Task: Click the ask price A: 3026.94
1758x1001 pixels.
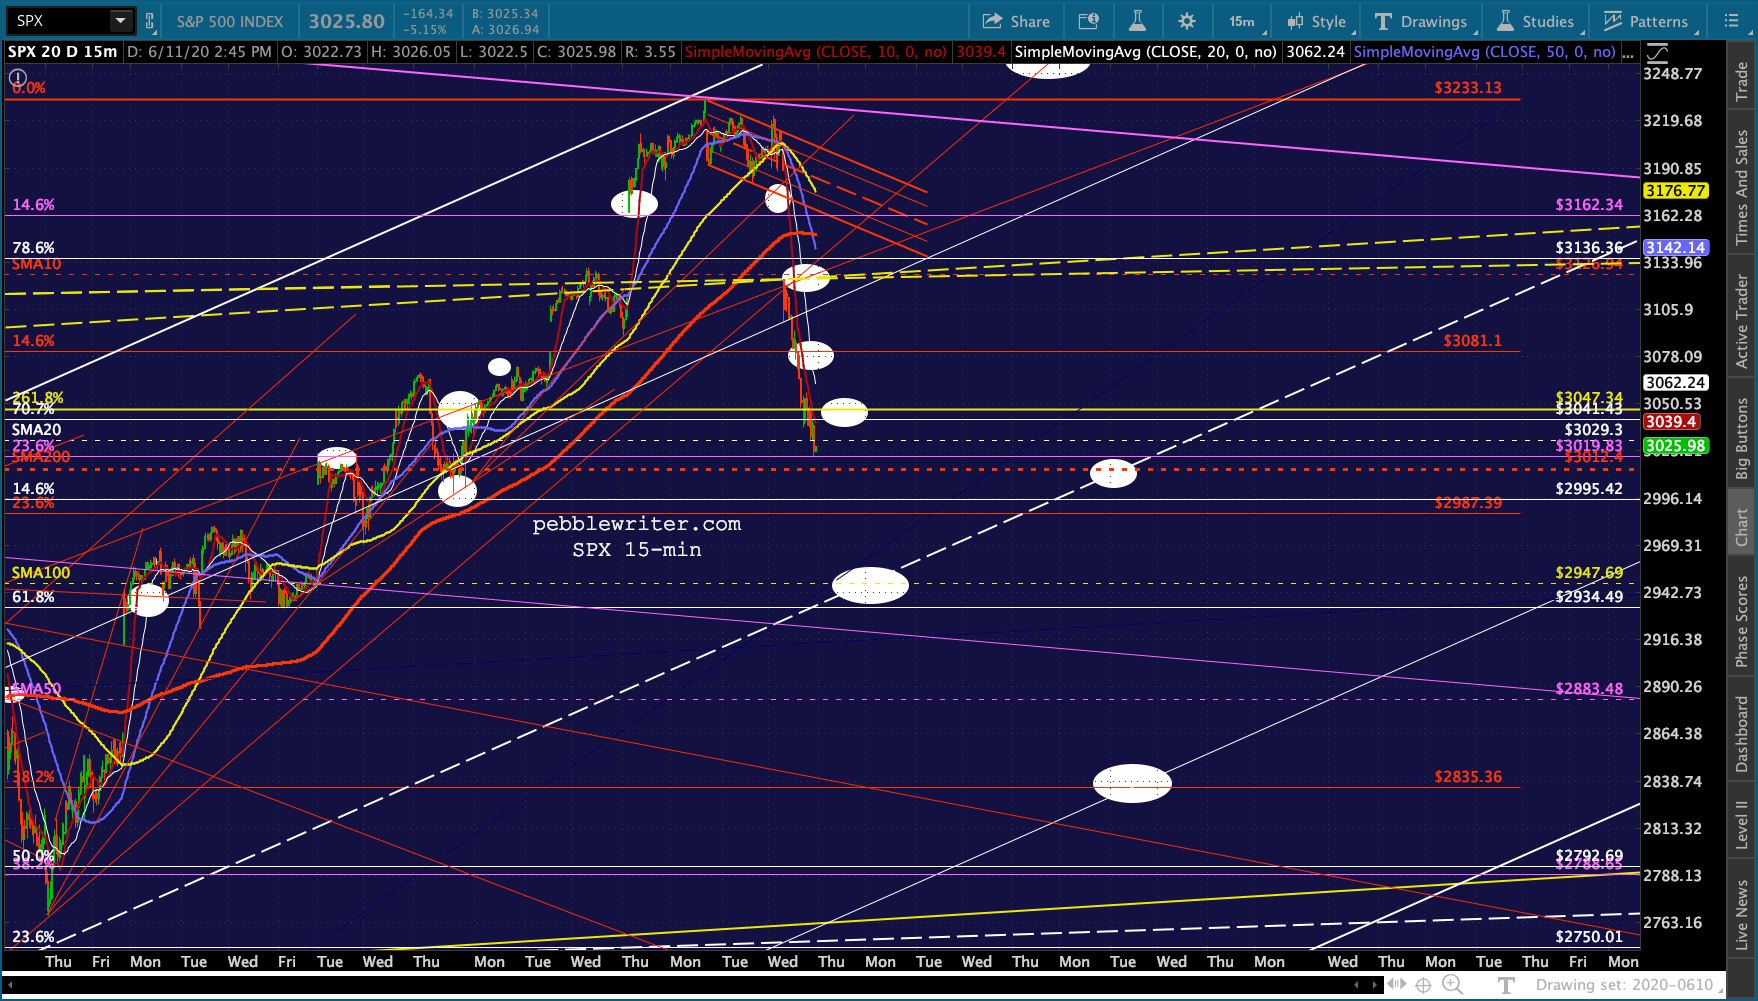Action: tap(505, 30)
